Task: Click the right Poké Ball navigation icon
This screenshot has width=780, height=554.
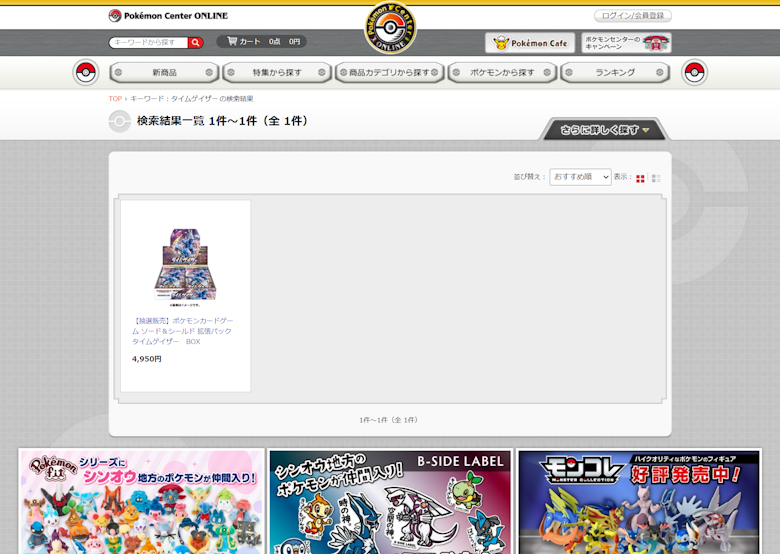Action: 694,72
